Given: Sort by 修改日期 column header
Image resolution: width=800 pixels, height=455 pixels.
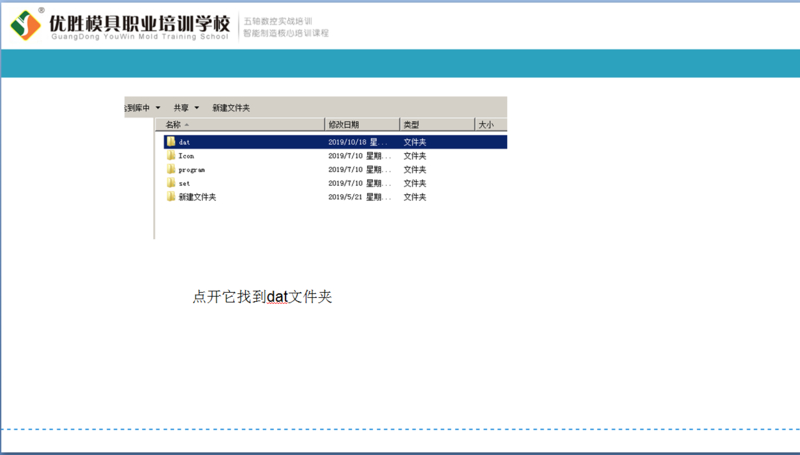Looking at the screenshot, I should (x=343, y=125).
